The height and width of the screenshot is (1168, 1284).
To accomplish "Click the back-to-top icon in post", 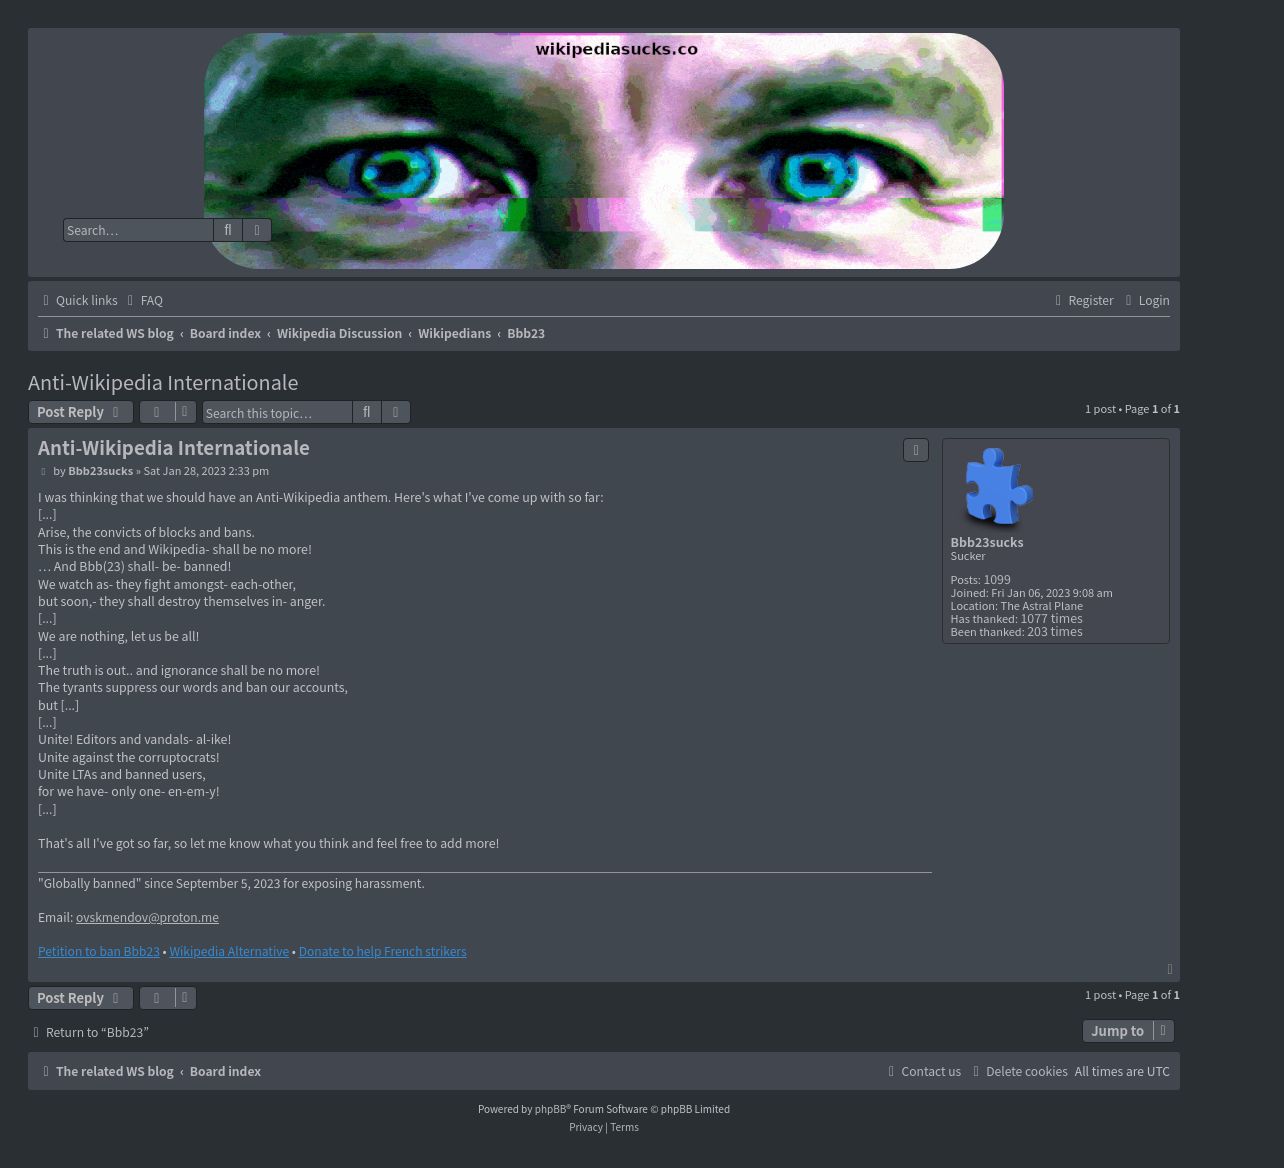I will 1170,969.
